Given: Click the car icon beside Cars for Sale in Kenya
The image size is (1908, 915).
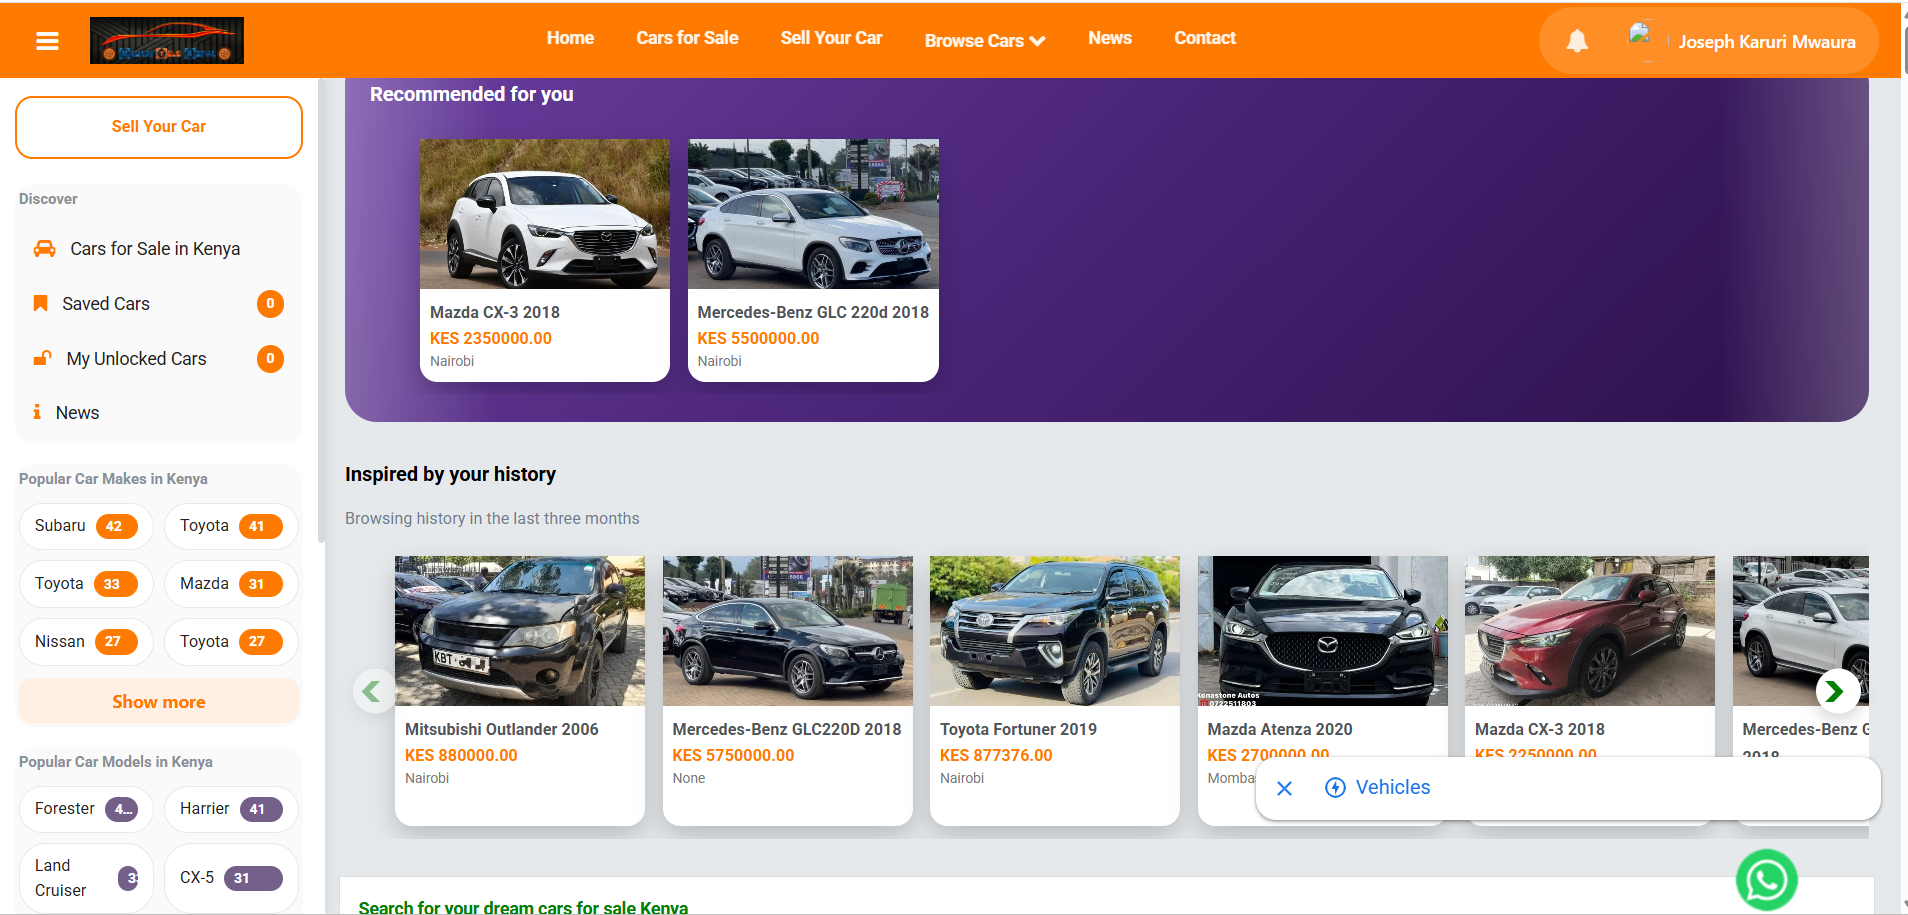Looking at the screenshot, I should pos(45,249).
